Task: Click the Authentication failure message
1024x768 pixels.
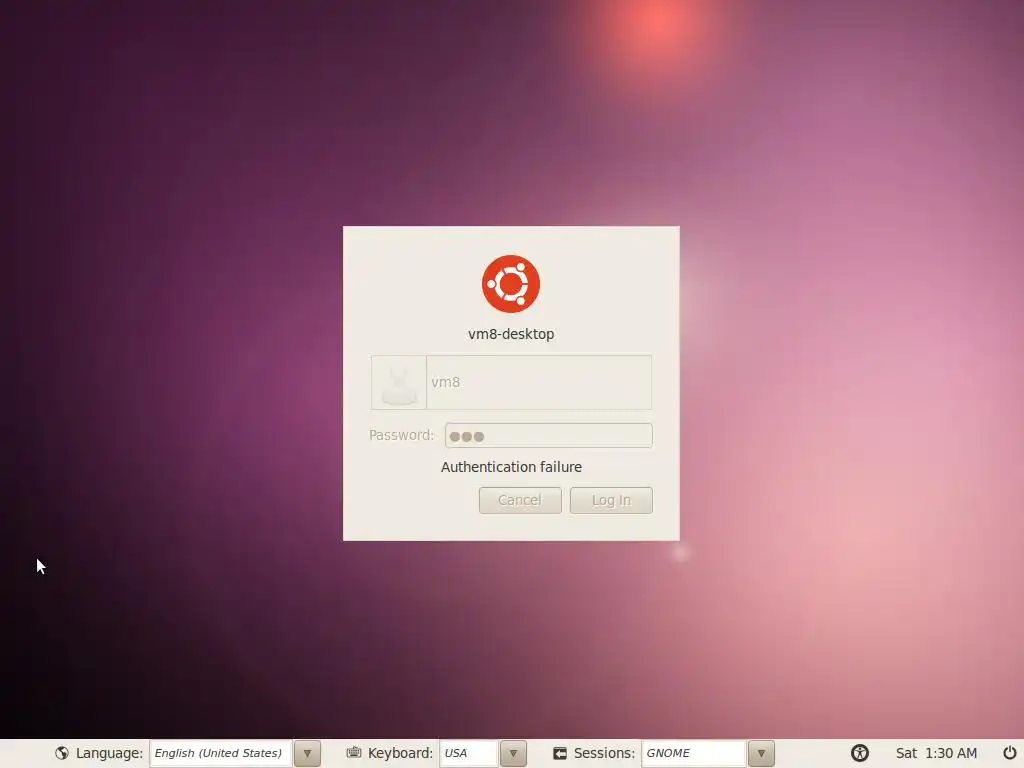Action: coord(511,467)
